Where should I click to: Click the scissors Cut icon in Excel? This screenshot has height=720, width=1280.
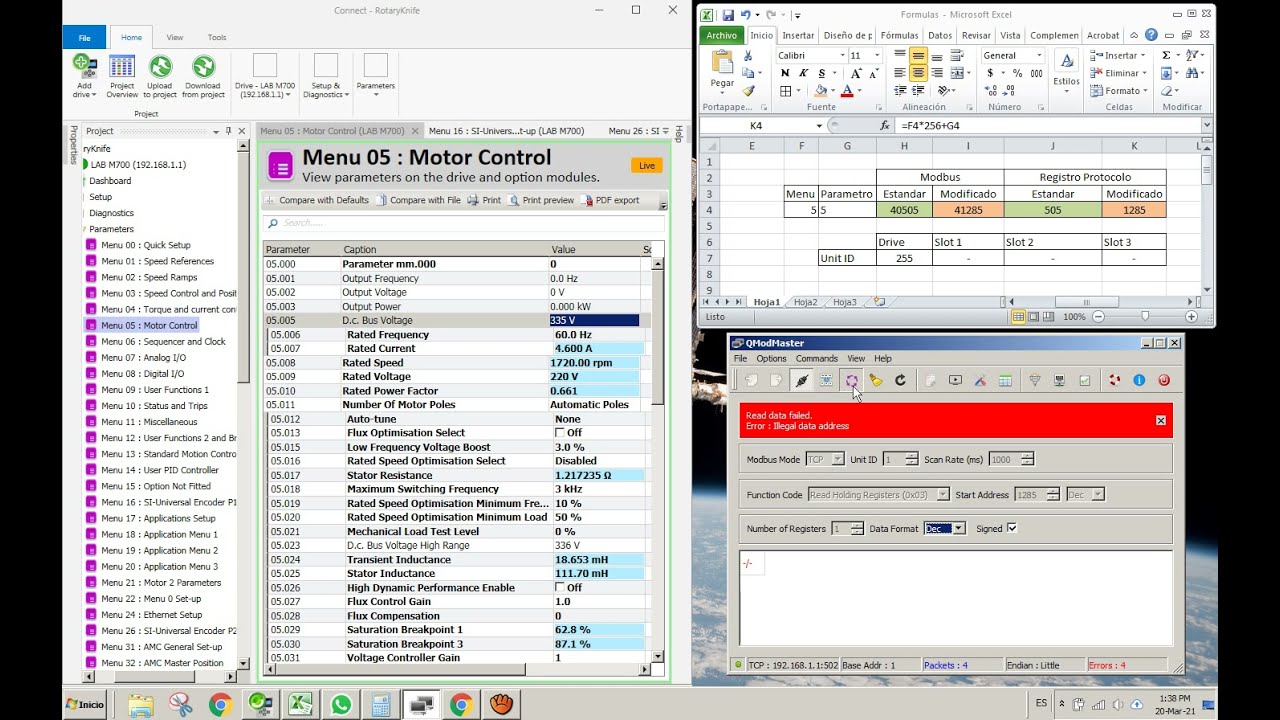click(x=748, y=56)
